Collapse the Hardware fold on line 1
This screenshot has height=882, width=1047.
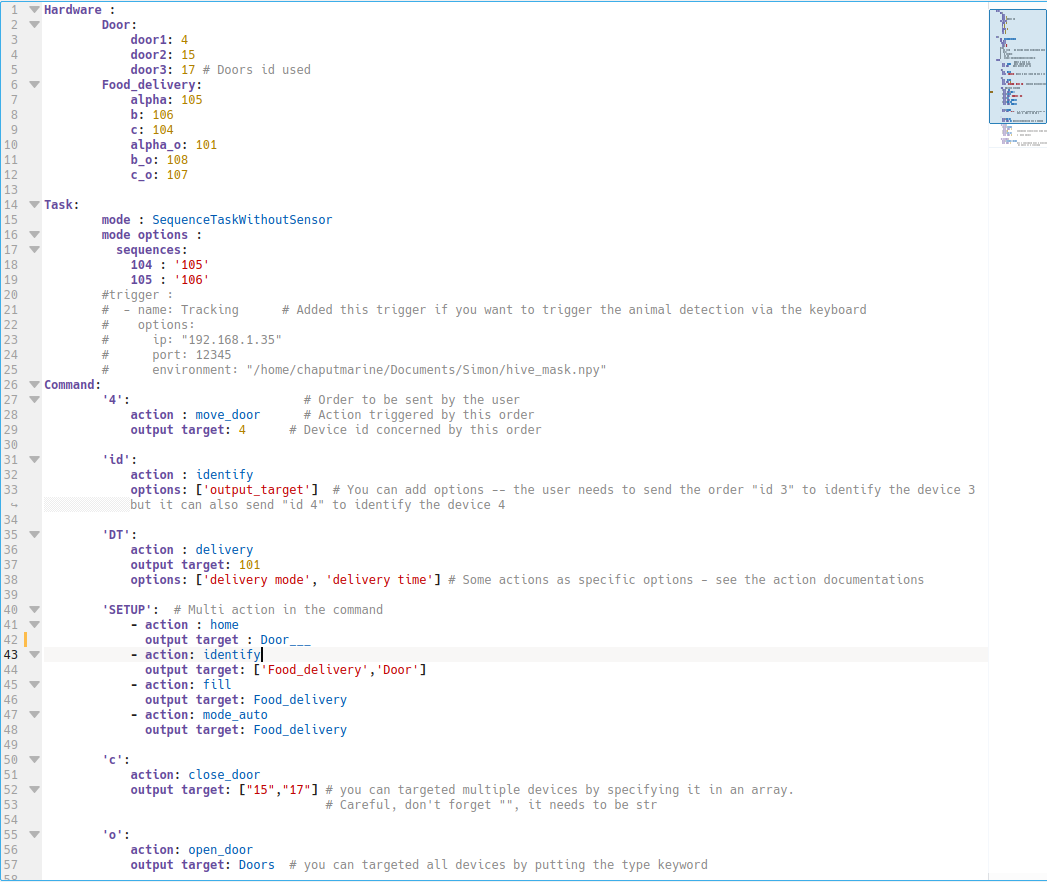tap(35, 9)
